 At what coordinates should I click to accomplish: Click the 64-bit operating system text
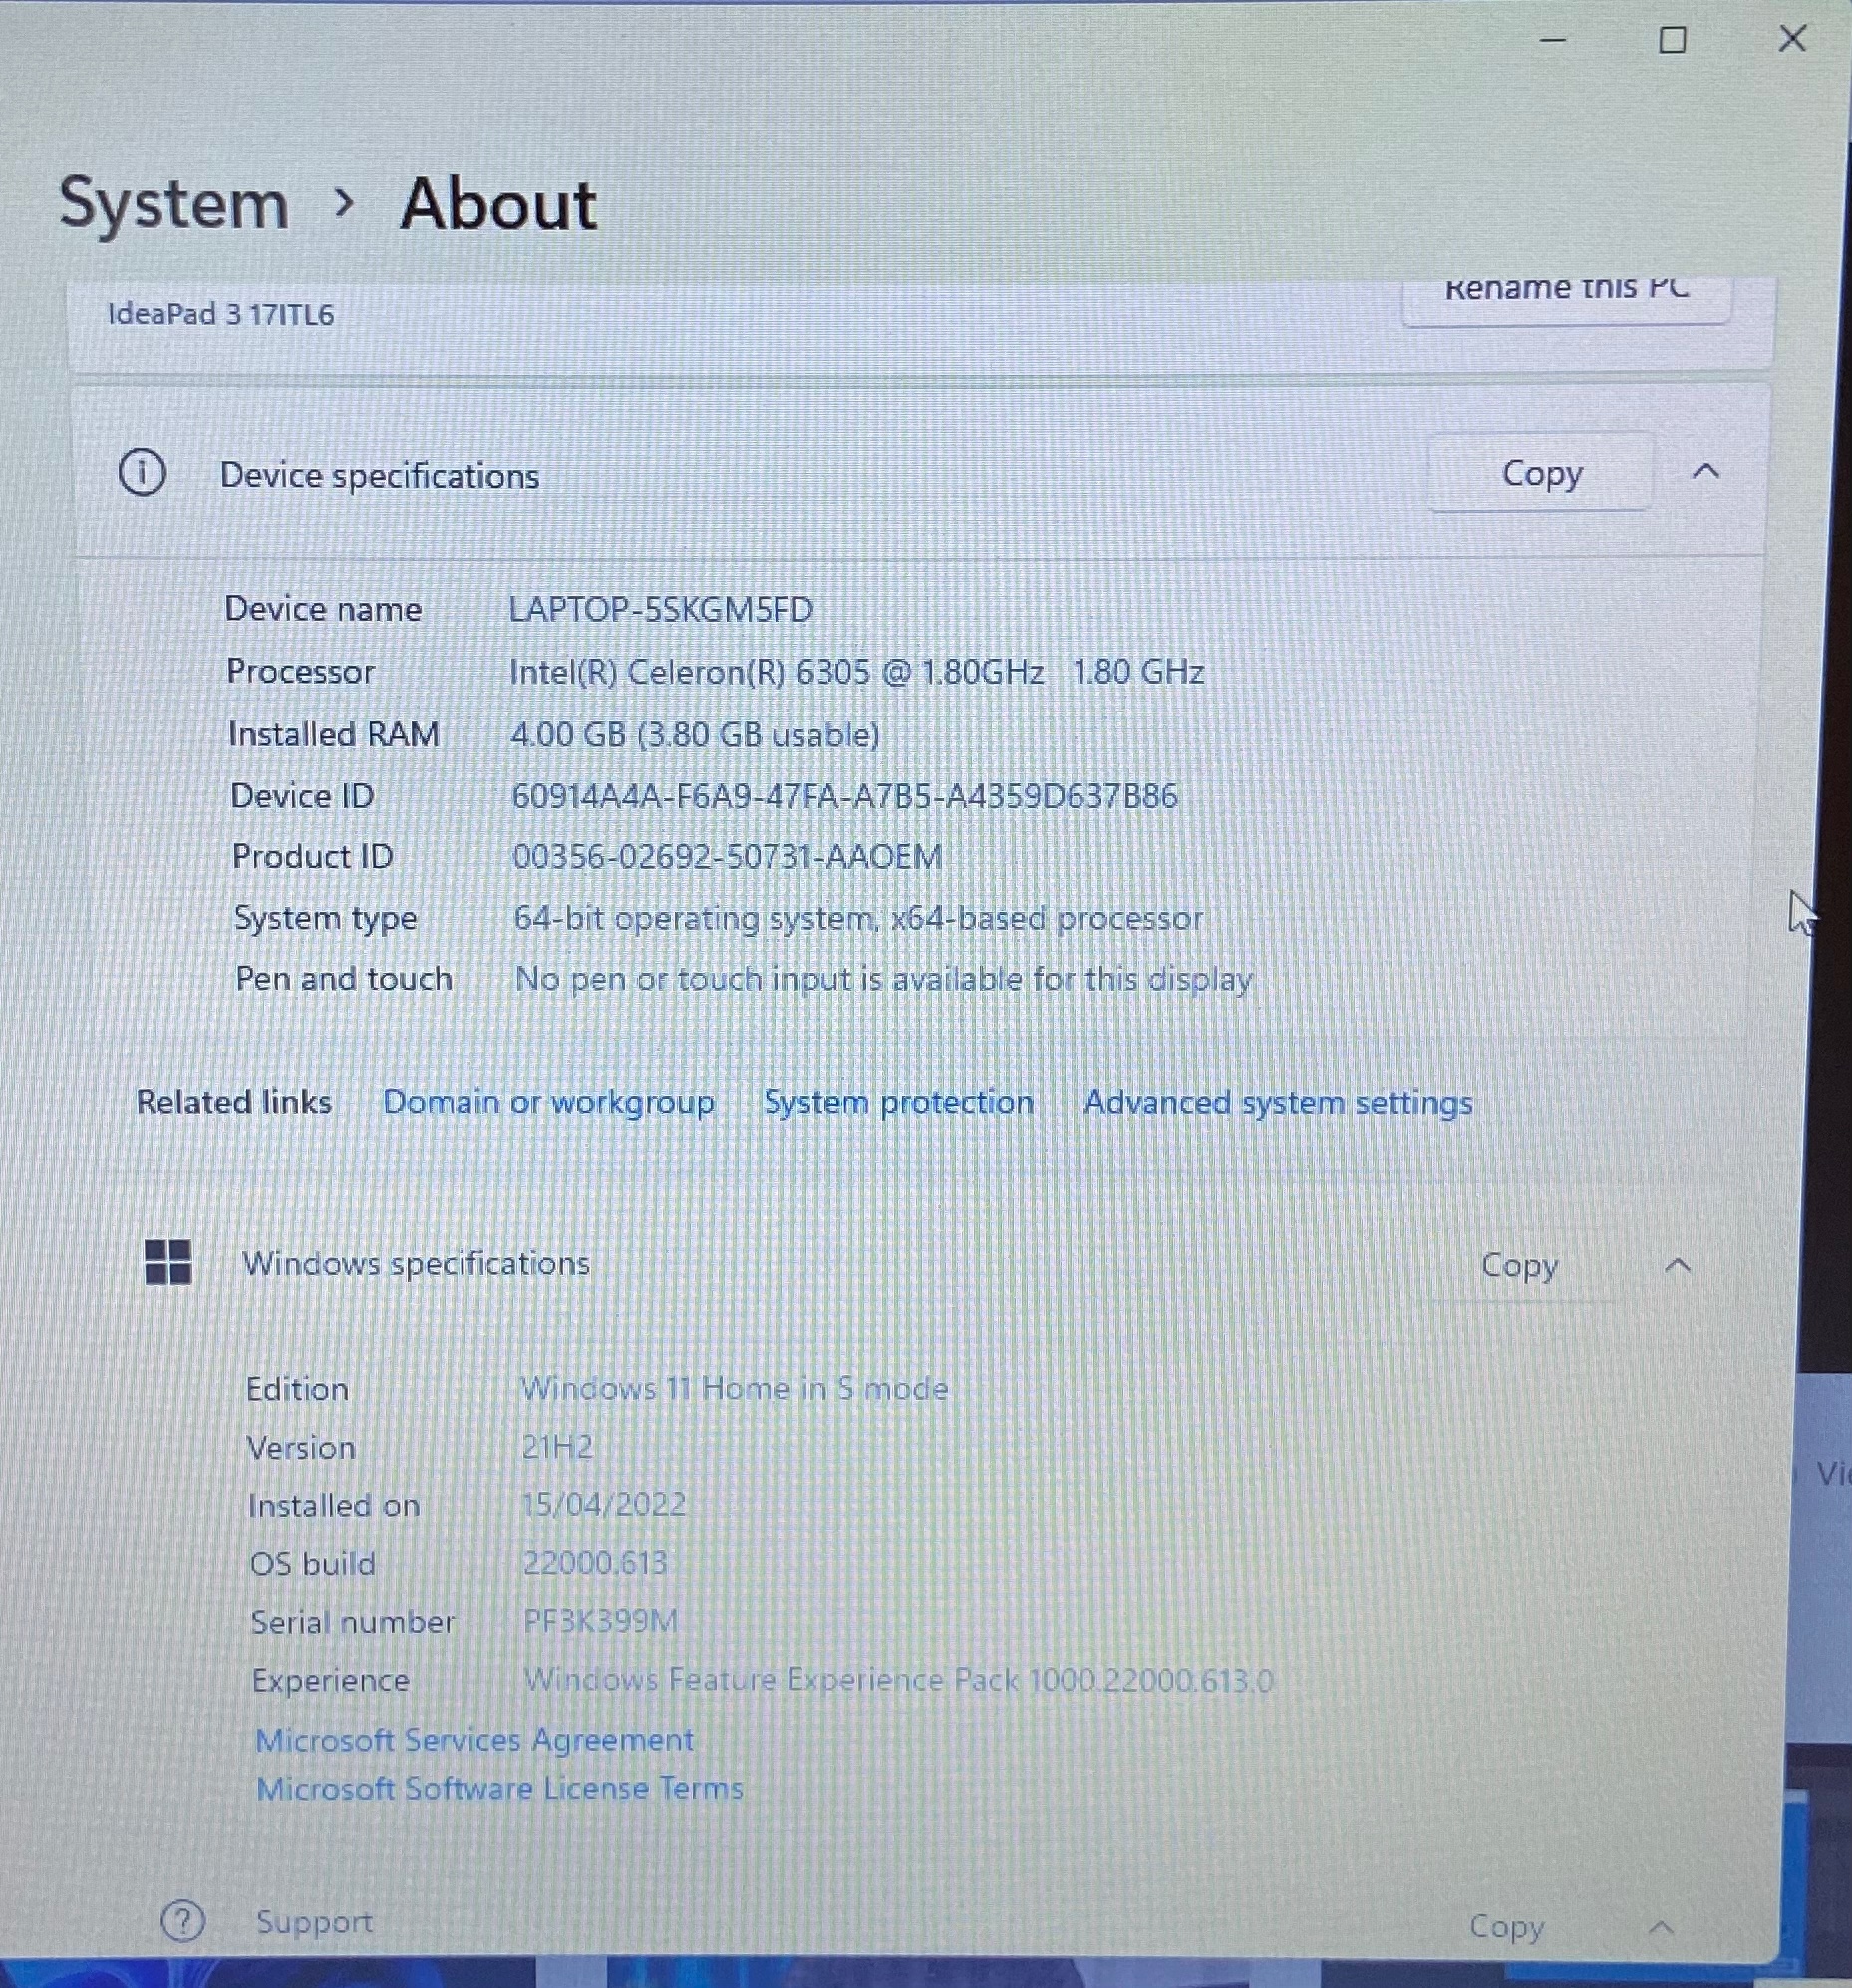click(x=858, y=918)
